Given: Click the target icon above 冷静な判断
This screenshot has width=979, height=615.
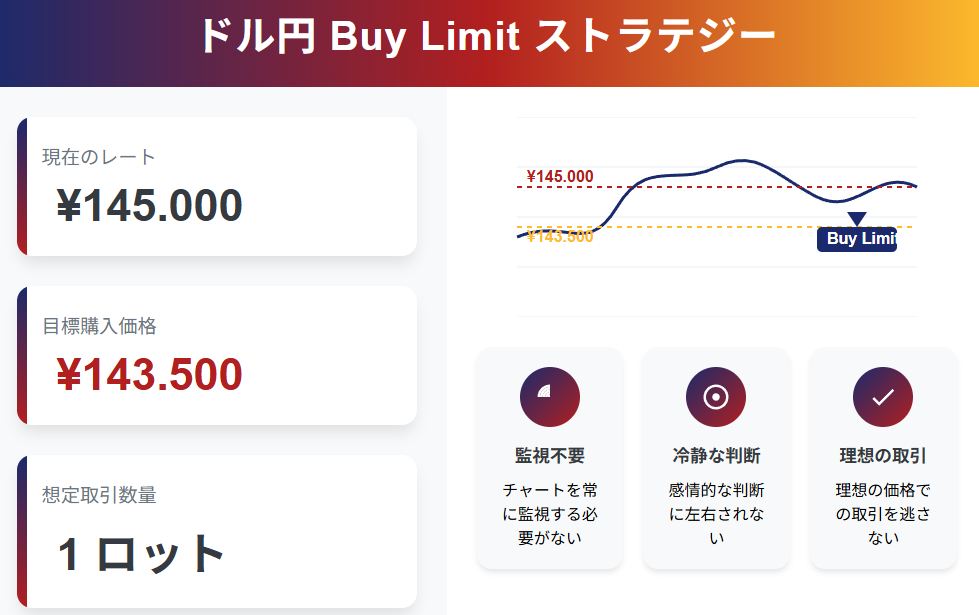Looking at the screenshot, I should [716, 397].
